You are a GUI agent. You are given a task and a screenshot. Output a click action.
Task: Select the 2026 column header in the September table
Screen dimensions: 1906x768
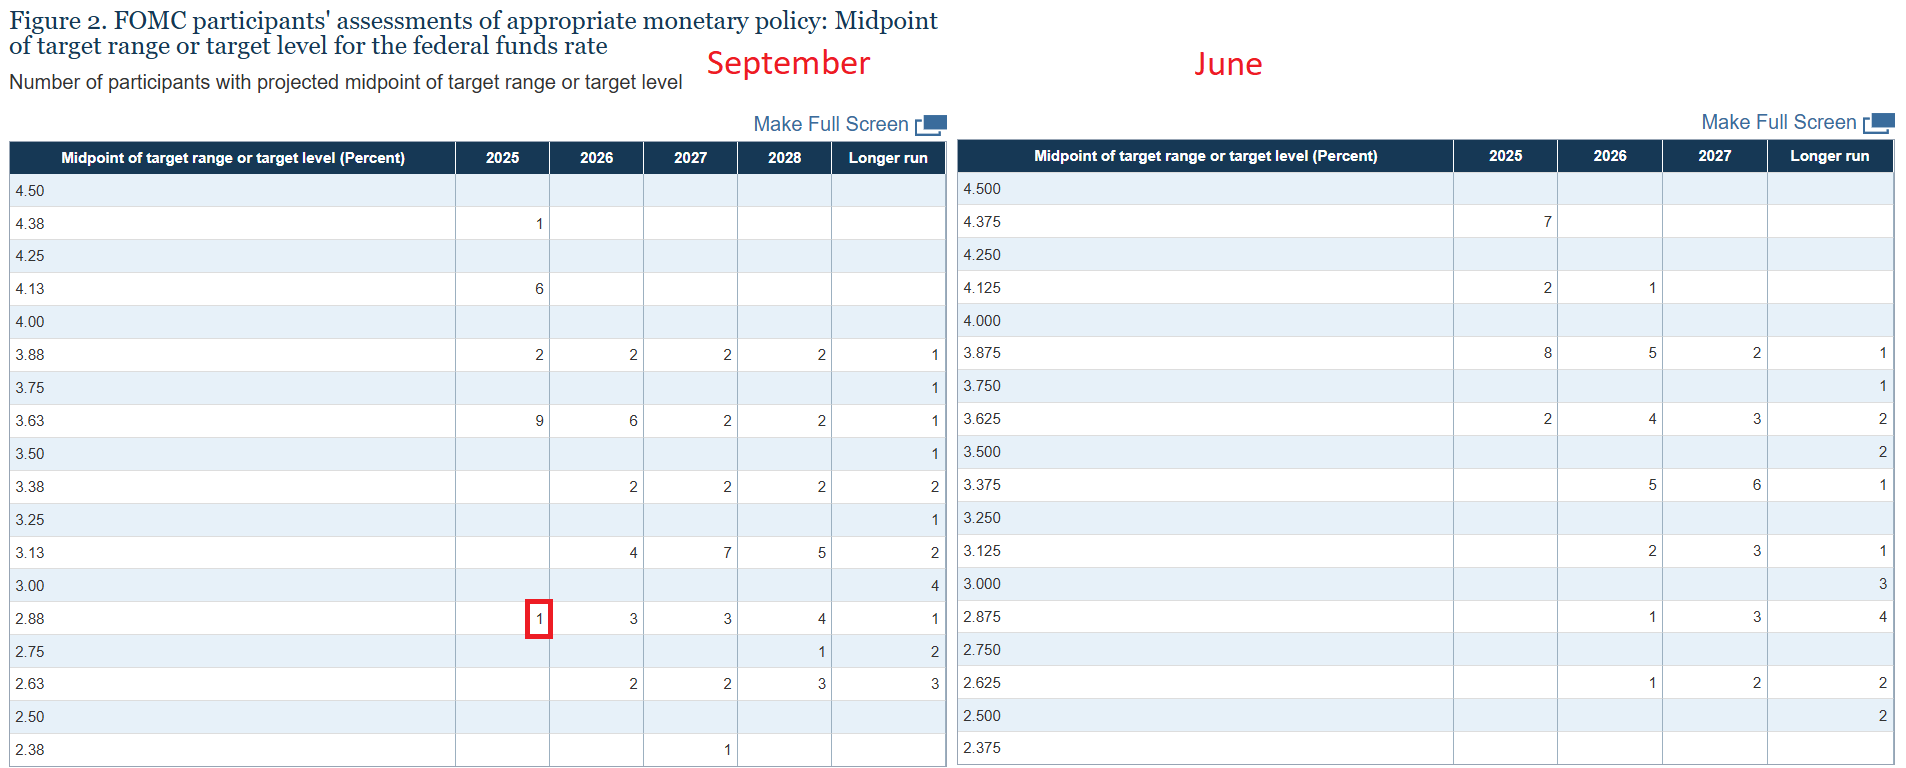click(596, 158)
